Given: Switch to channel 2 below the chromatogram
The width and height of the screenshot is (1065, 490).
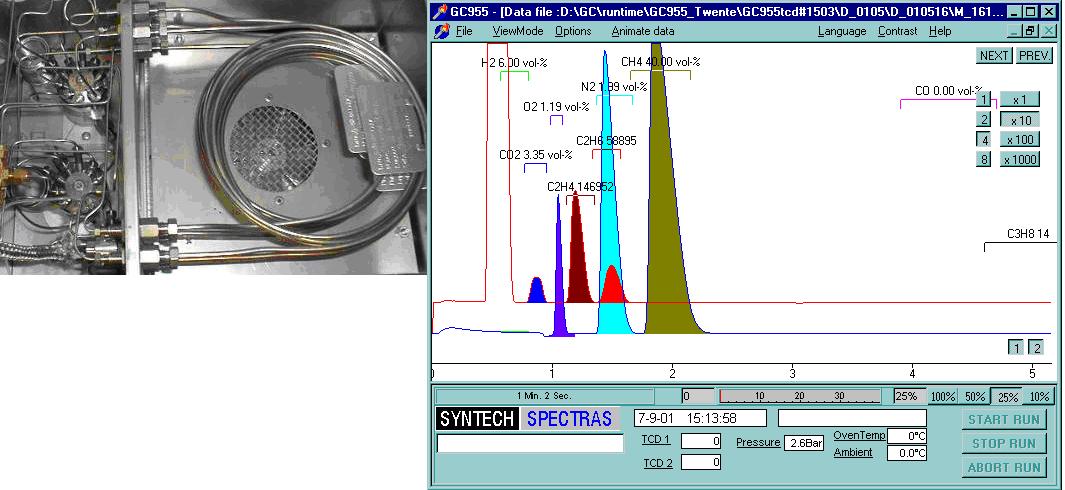Looking at the screenshot, I should pyautogui.click(x=1036, y=347).
